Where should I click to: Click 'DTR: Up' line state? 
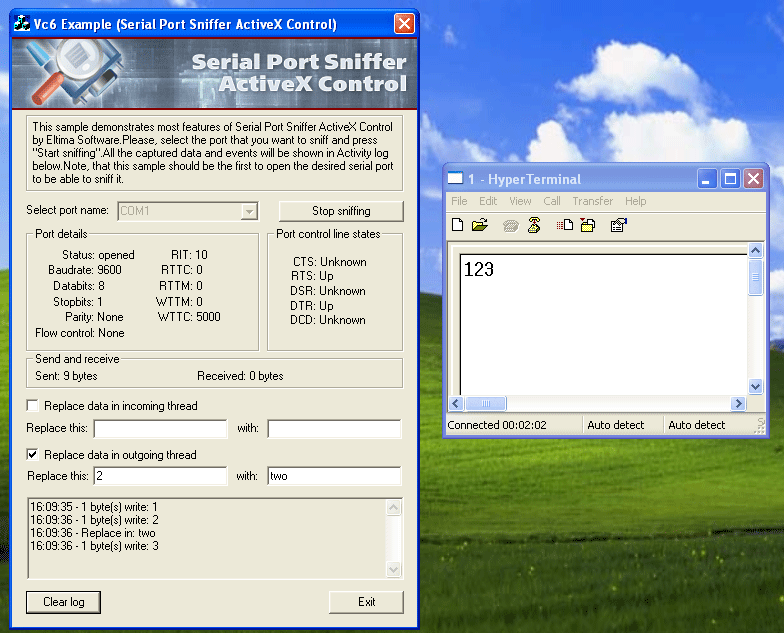click(312, 306)
